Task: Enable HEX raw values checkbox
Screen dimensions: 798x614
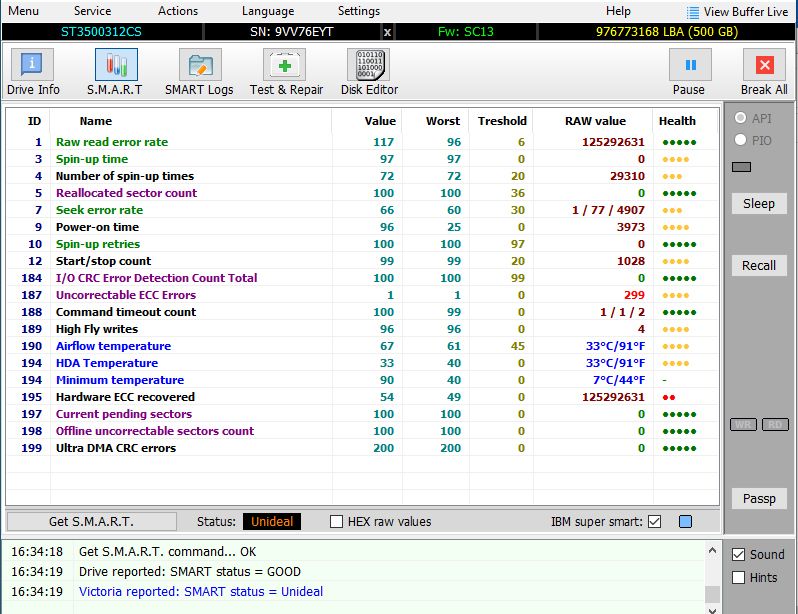Action: (336, 521)
